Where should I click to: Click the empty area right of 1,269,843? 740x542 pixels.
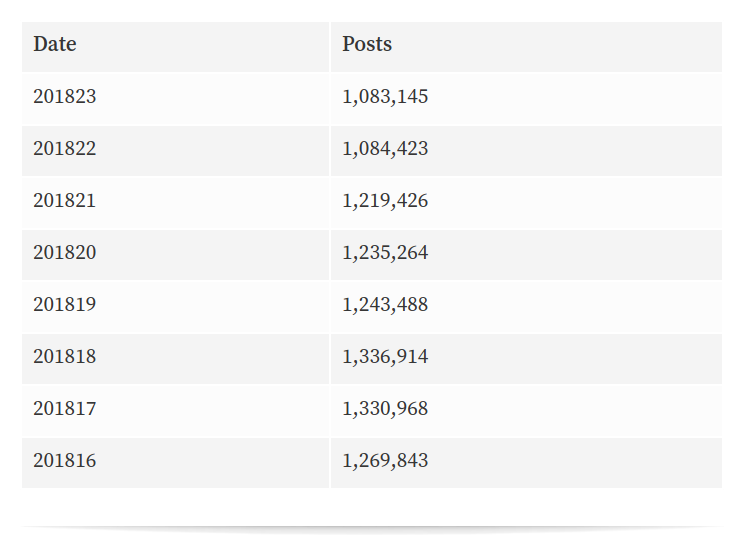pyautogui.click(x=576, y=463)
